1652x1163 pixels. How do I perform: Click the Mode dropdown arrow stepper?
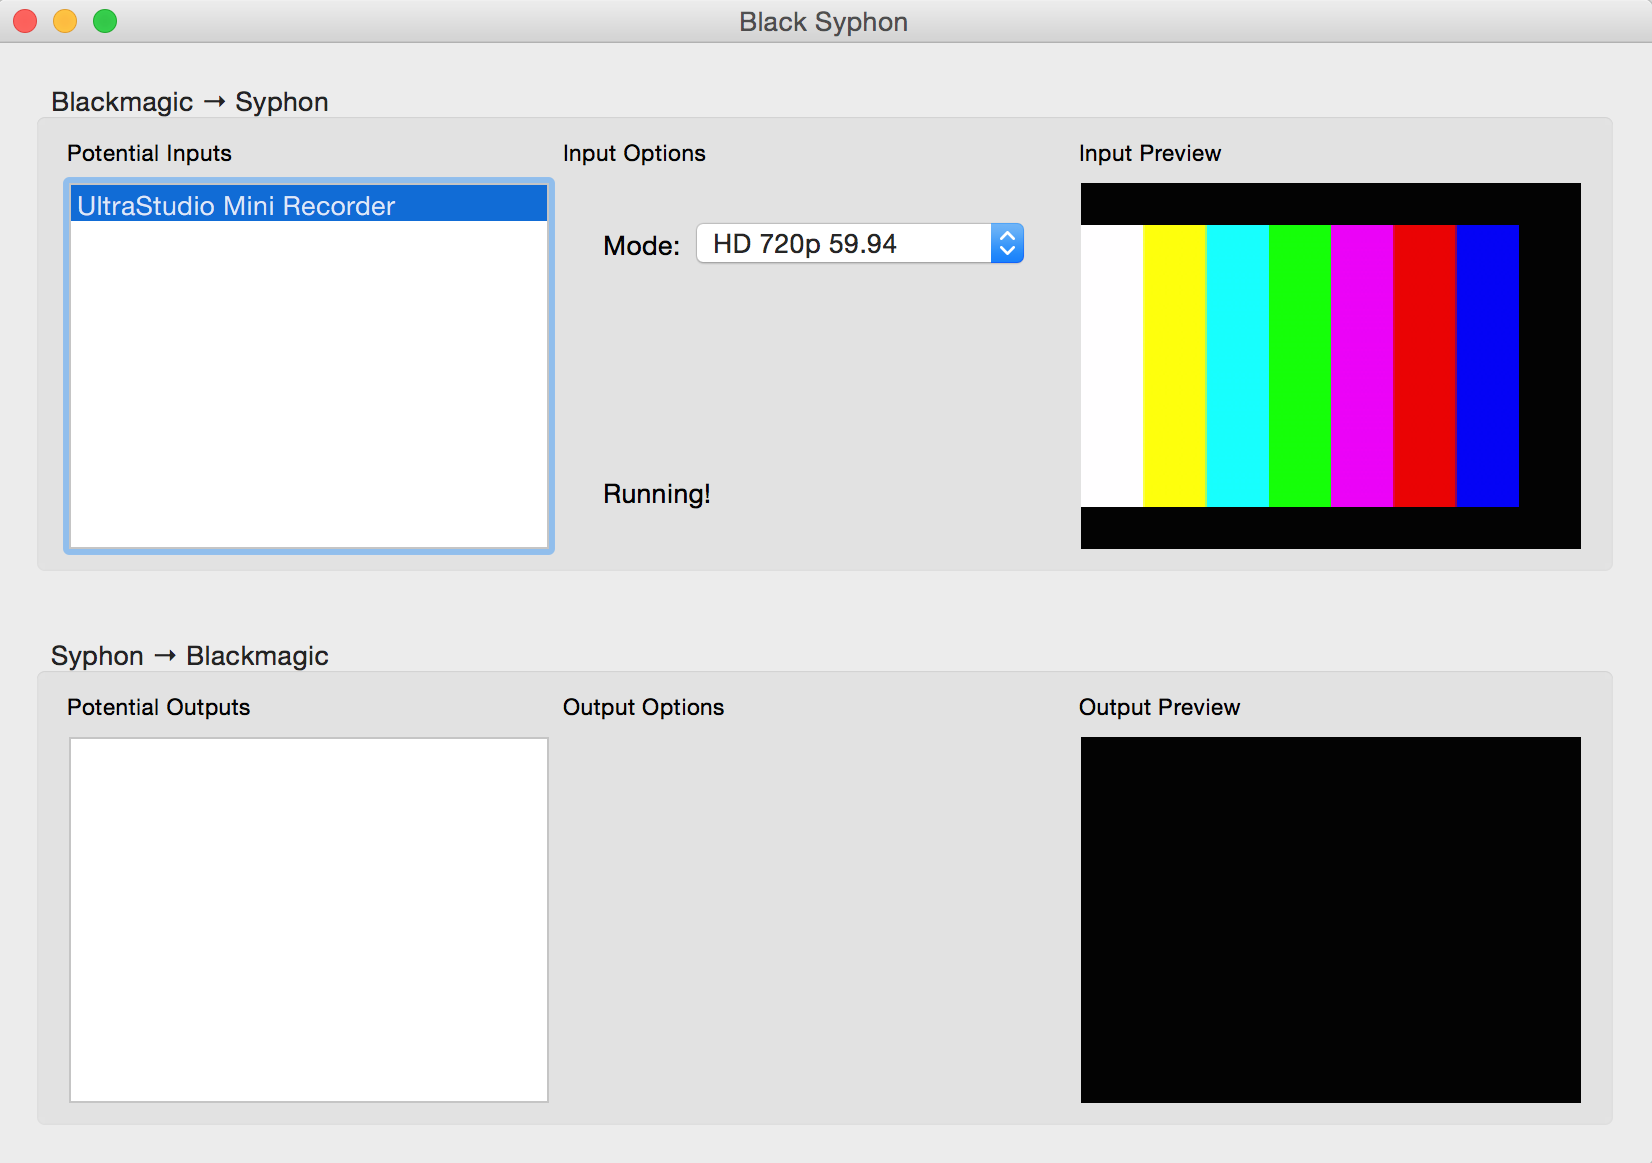[1007, 243]
